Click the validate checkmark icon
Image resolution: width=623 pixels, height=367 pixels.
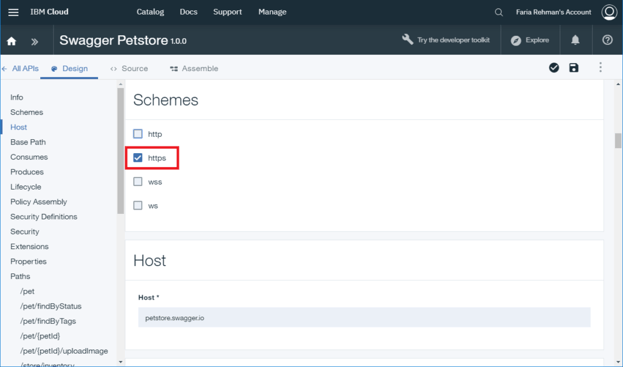(x=554, y=68)
